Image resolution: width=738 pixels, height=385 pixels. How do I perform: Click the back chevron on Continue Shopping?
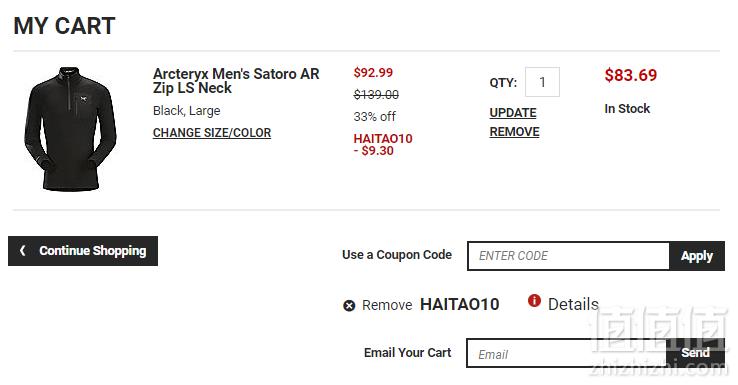[x=23, y=250]
